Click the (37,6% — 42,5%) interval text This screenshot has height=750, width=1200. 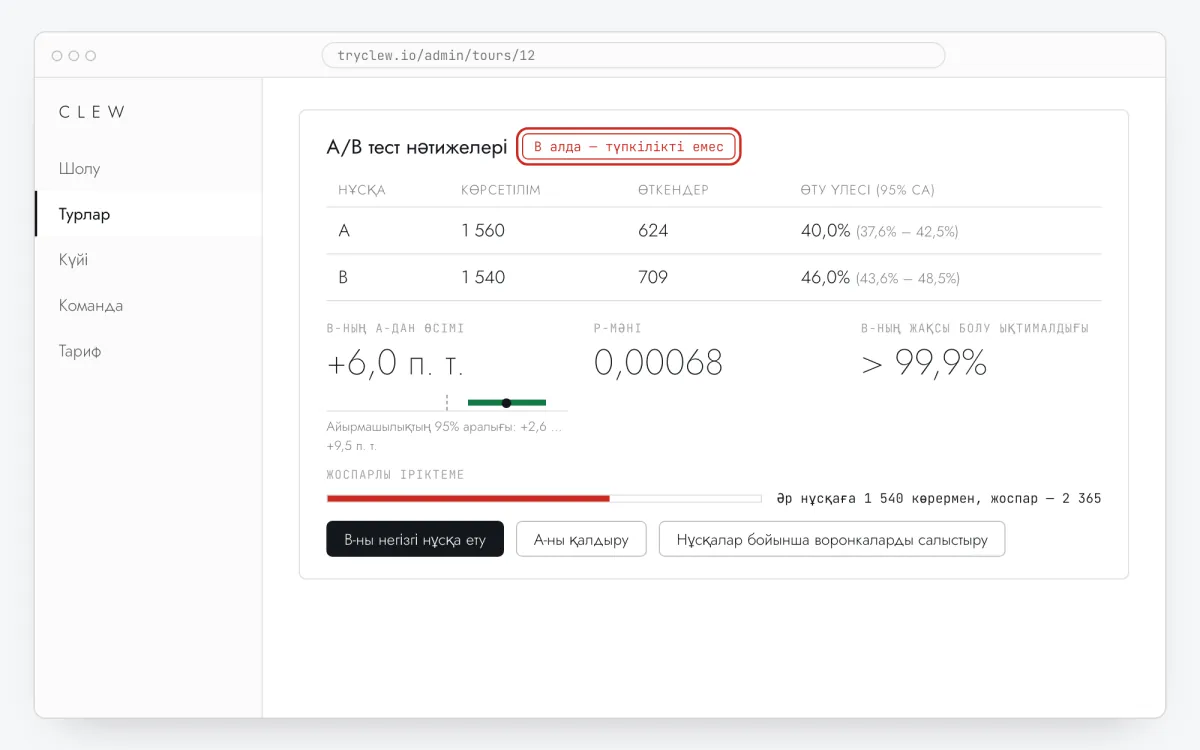tap(907, 232)
